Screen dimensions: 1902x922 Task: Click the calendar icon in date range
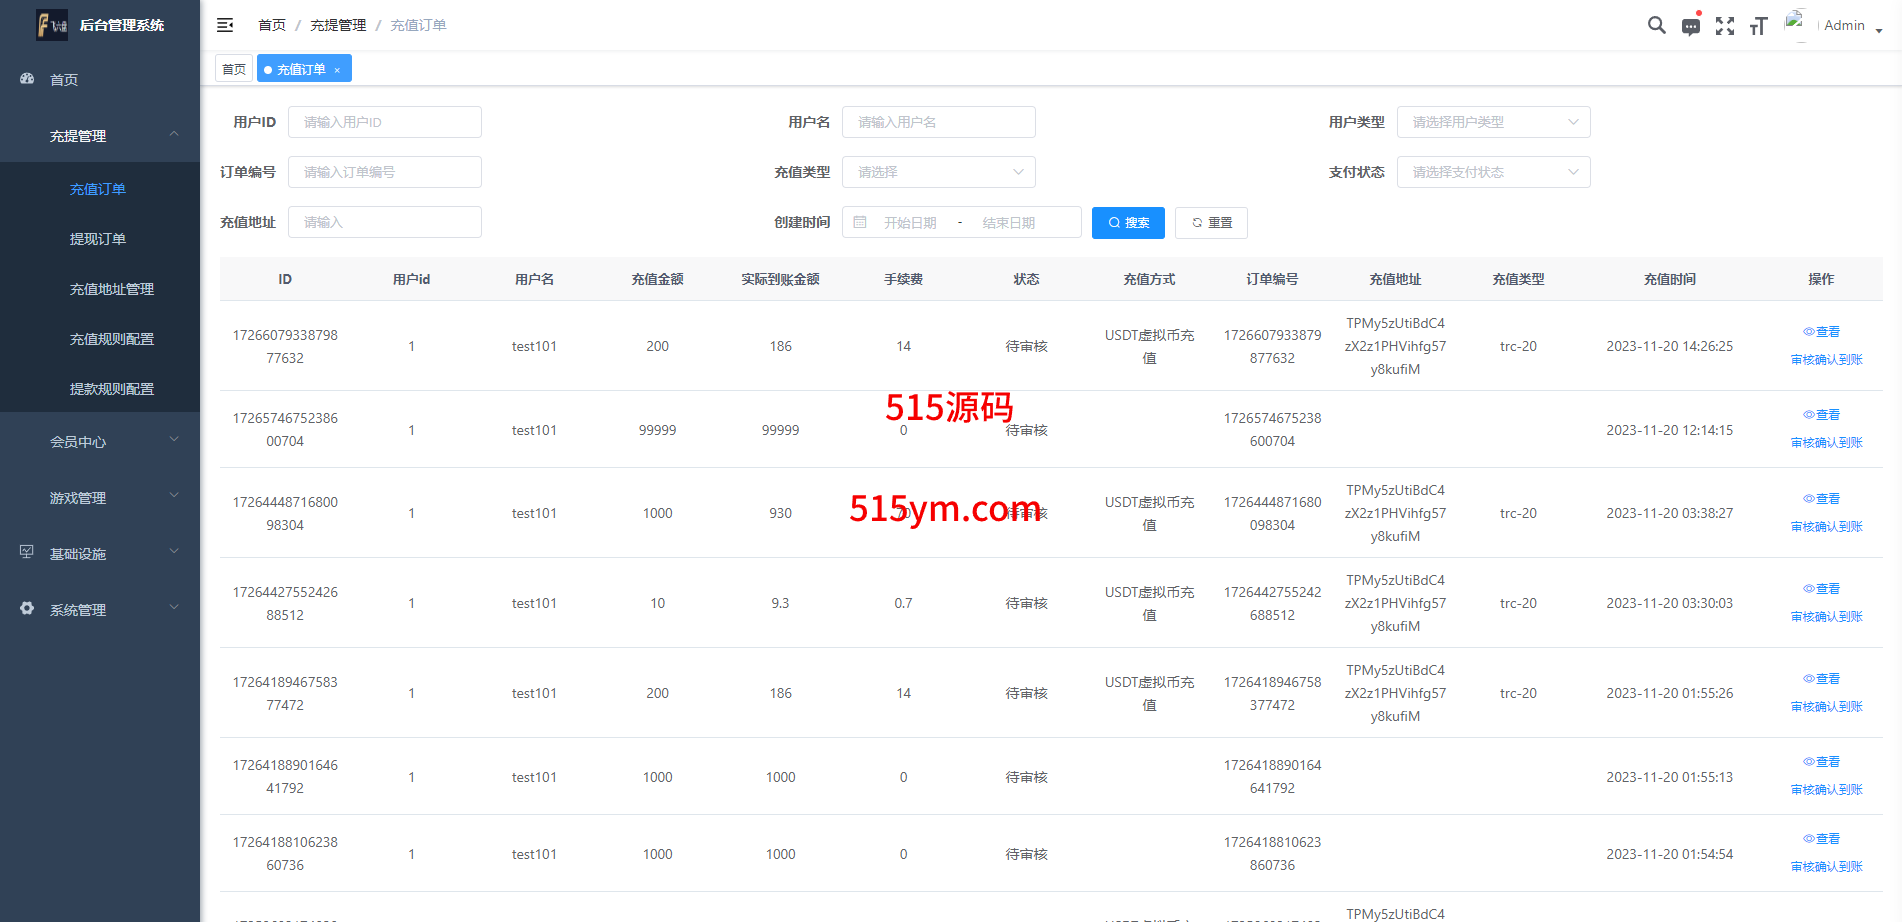(x=860, y=222)
